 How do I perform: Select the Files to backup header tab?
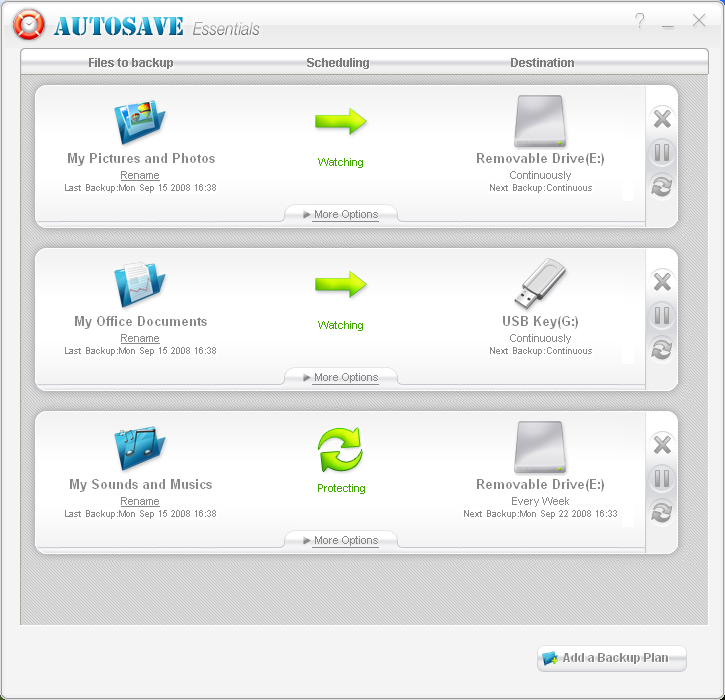click(x=130, y=63)
